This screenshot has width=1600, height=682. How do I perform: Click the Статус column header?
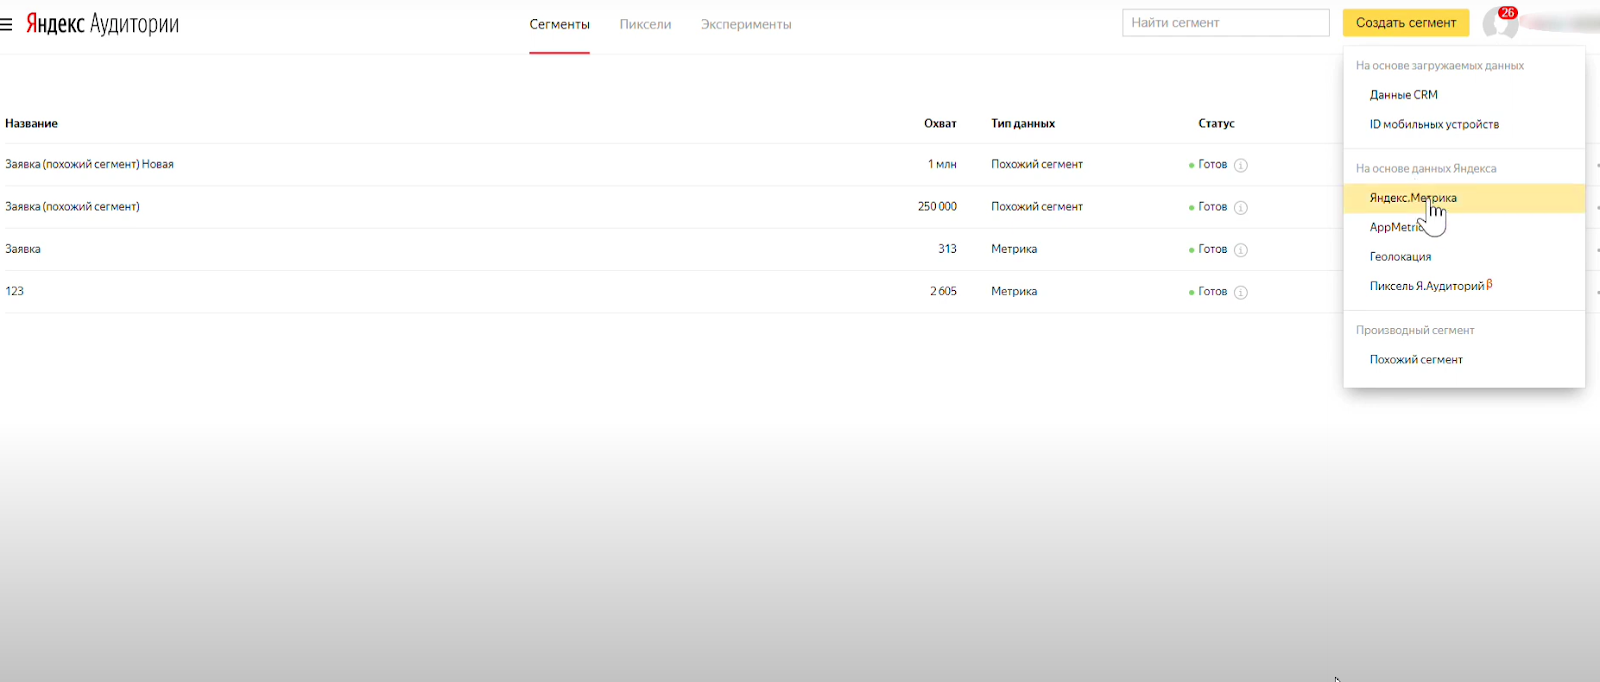pyautogui.click(x=1216, y=124)
